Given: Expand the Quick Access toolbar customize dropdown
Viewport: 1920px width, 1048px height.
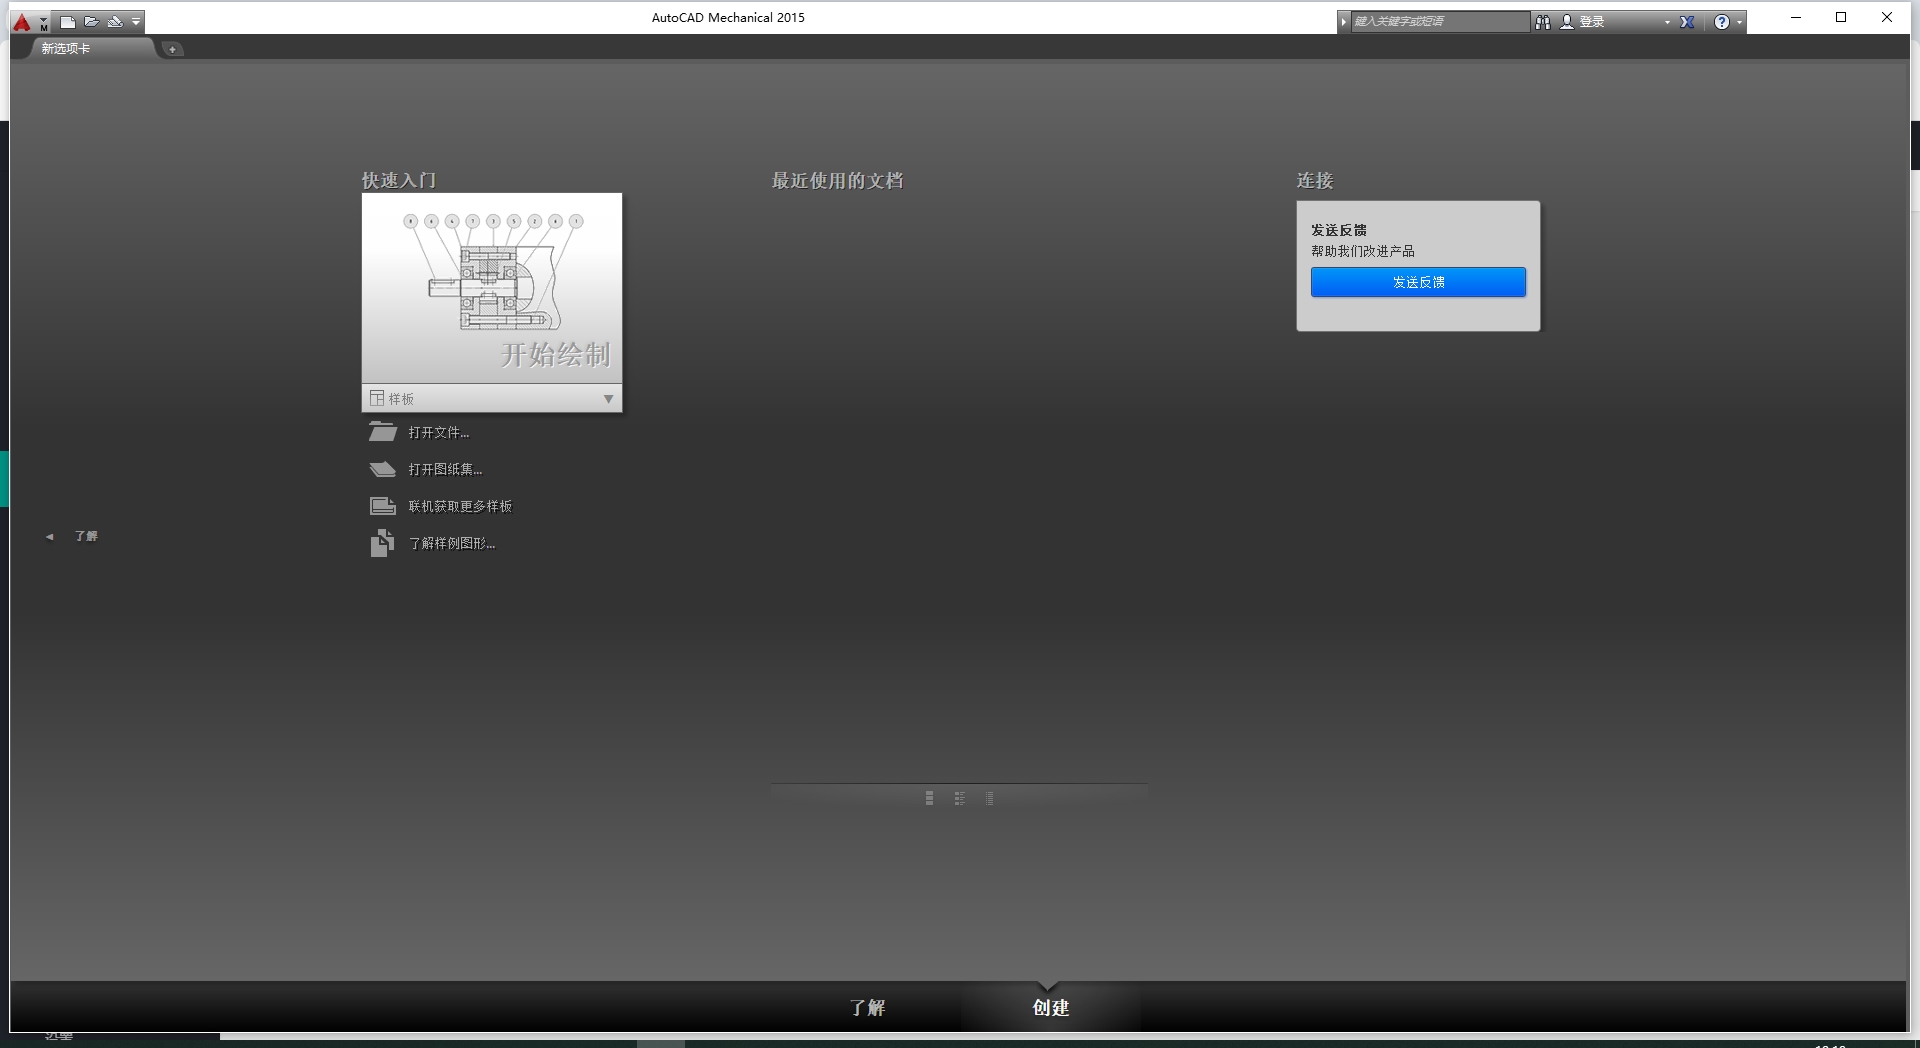Looking at the screenshot, I should click(x=136, y=21).
